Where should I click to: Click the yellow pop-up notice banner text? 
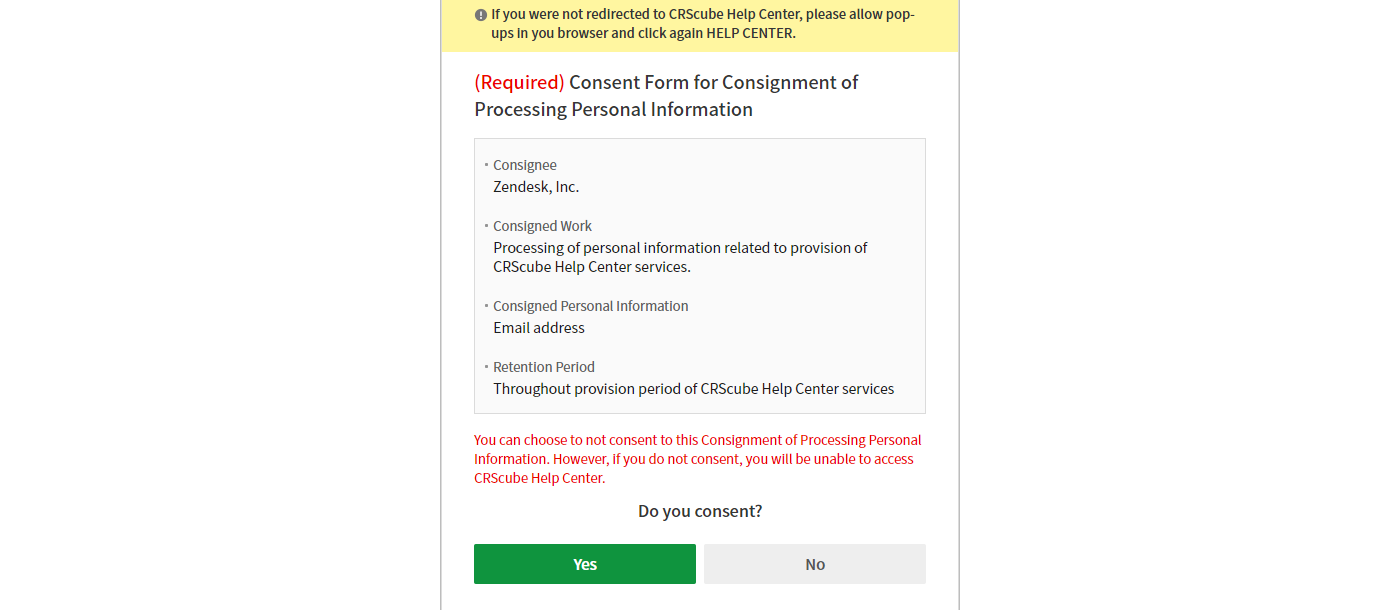click(x=700, y=24)
